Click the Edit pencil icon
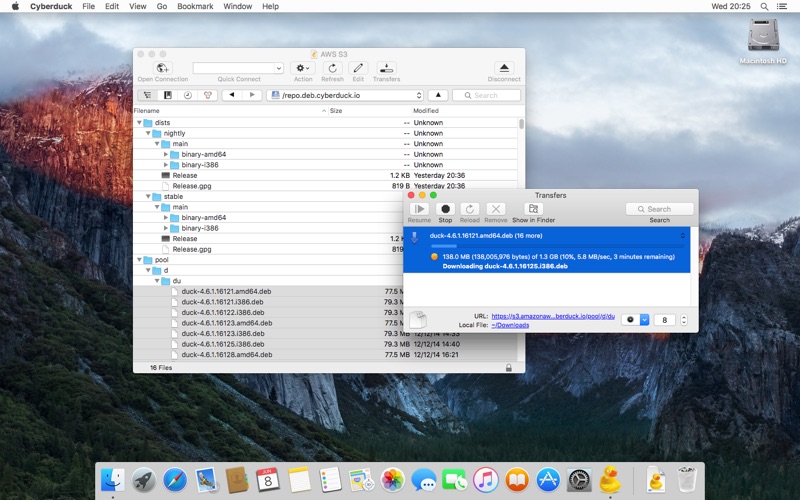The image size is (800, 500). click(x=358, y=69)
